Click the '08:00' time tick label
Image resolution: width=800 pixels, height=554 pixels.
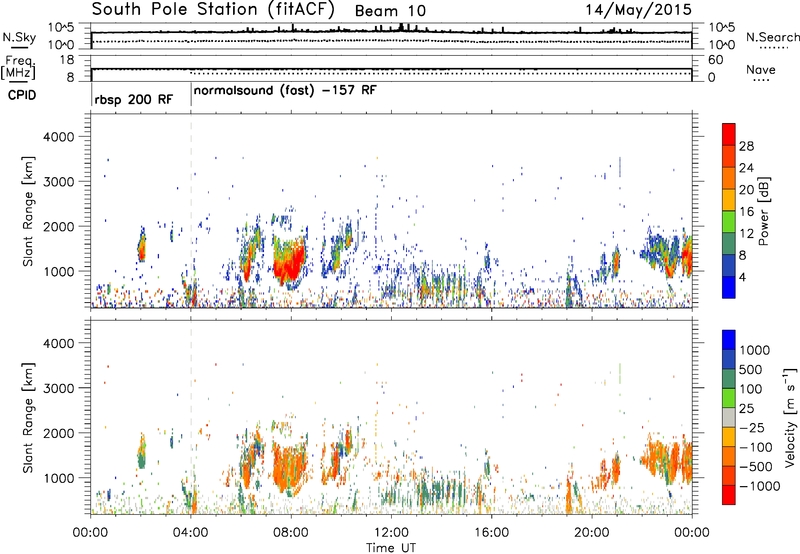point(291,533)
